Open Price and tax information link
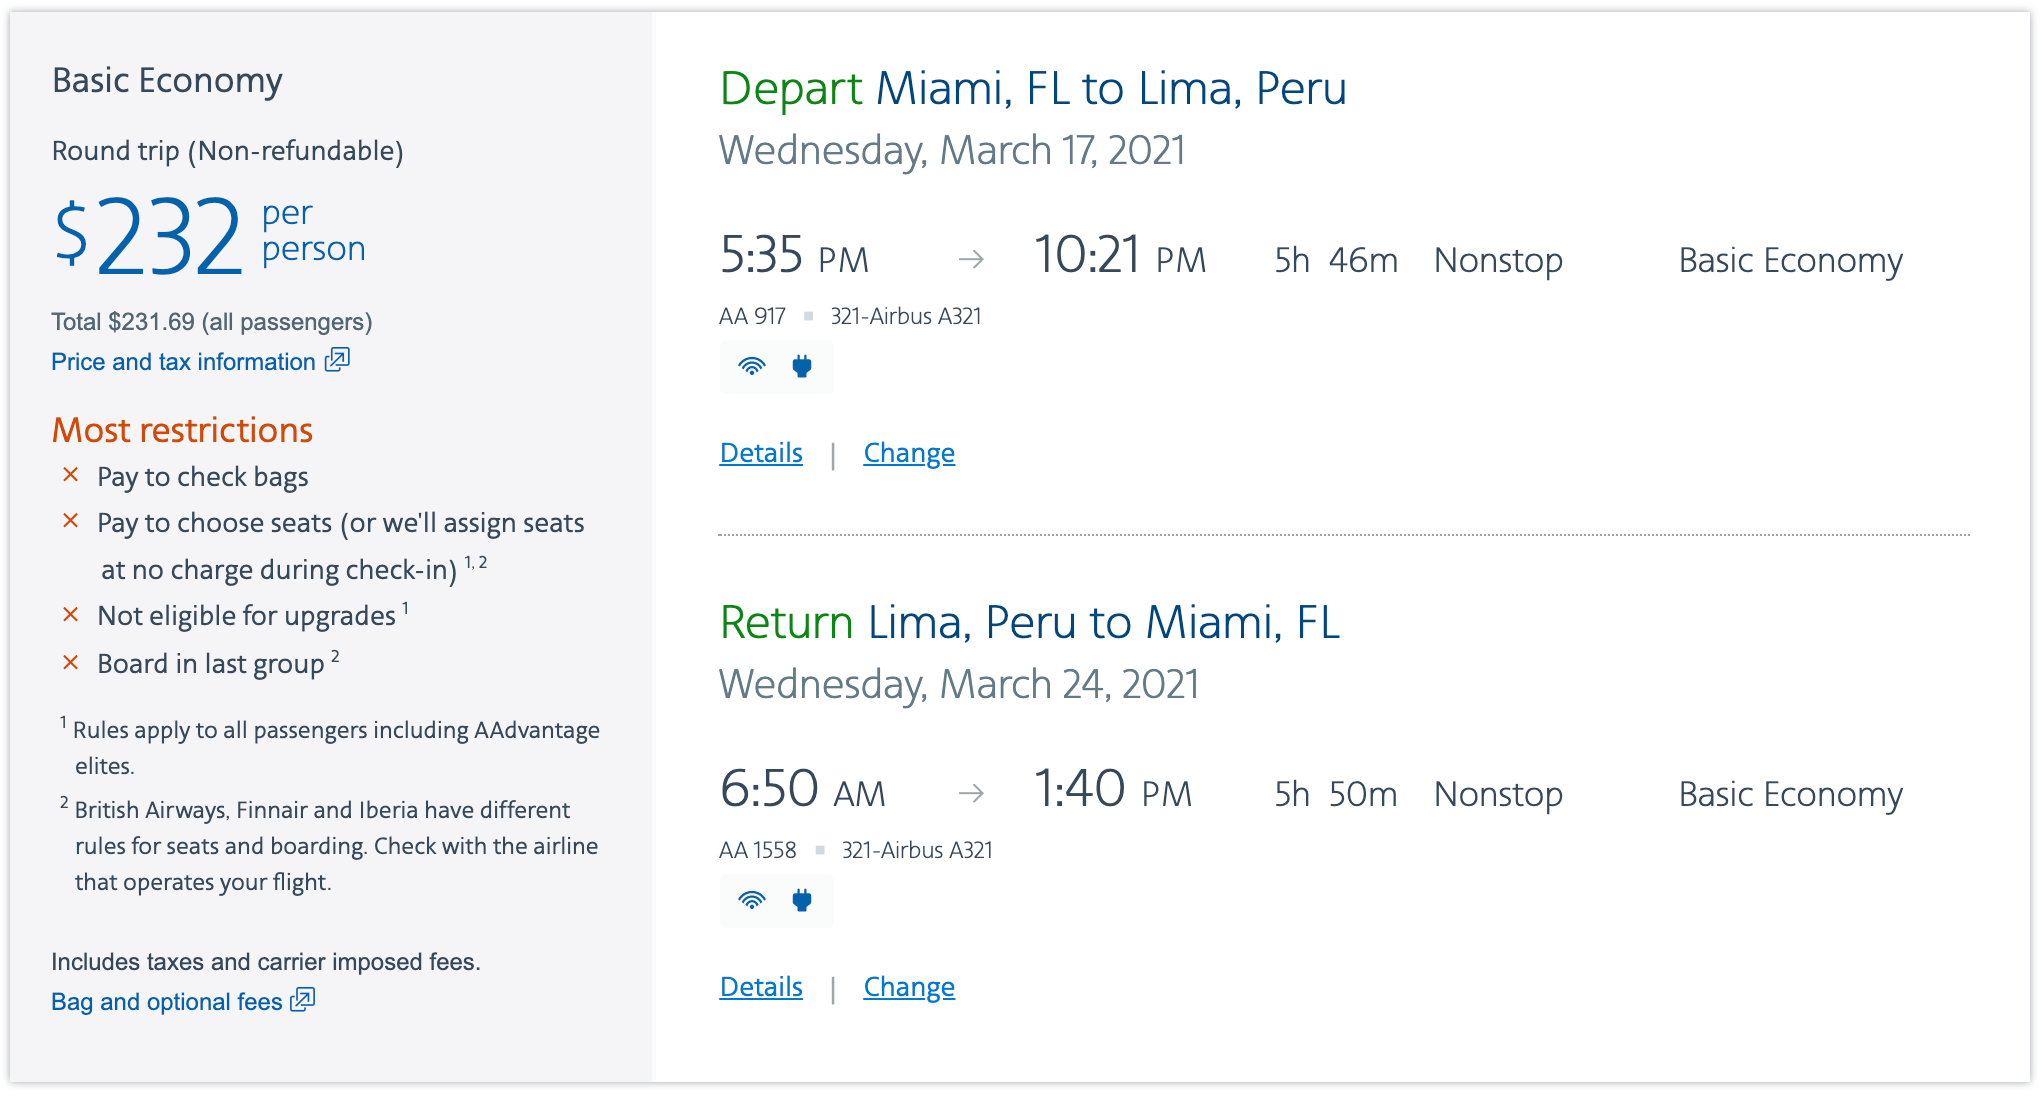Image resolution: width=2042 pixels, height=1096 pixels. [x=184, y=362]
